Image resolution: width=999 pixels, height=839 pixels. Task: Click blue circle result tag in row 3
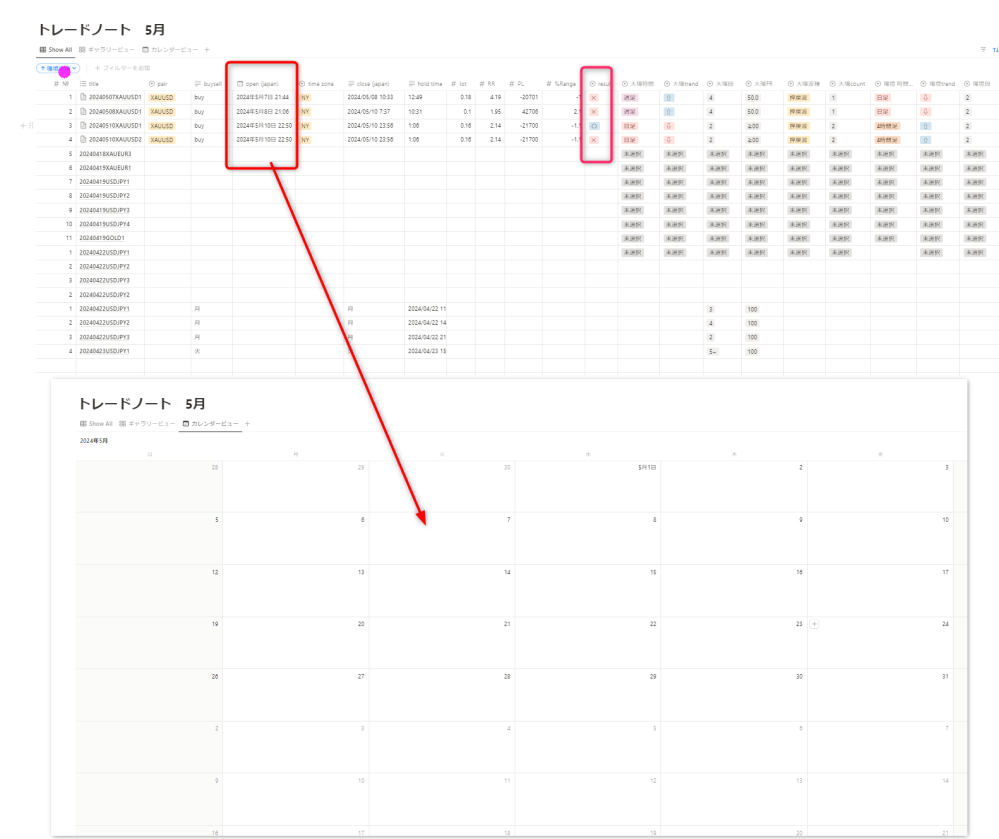click(594, 126)
